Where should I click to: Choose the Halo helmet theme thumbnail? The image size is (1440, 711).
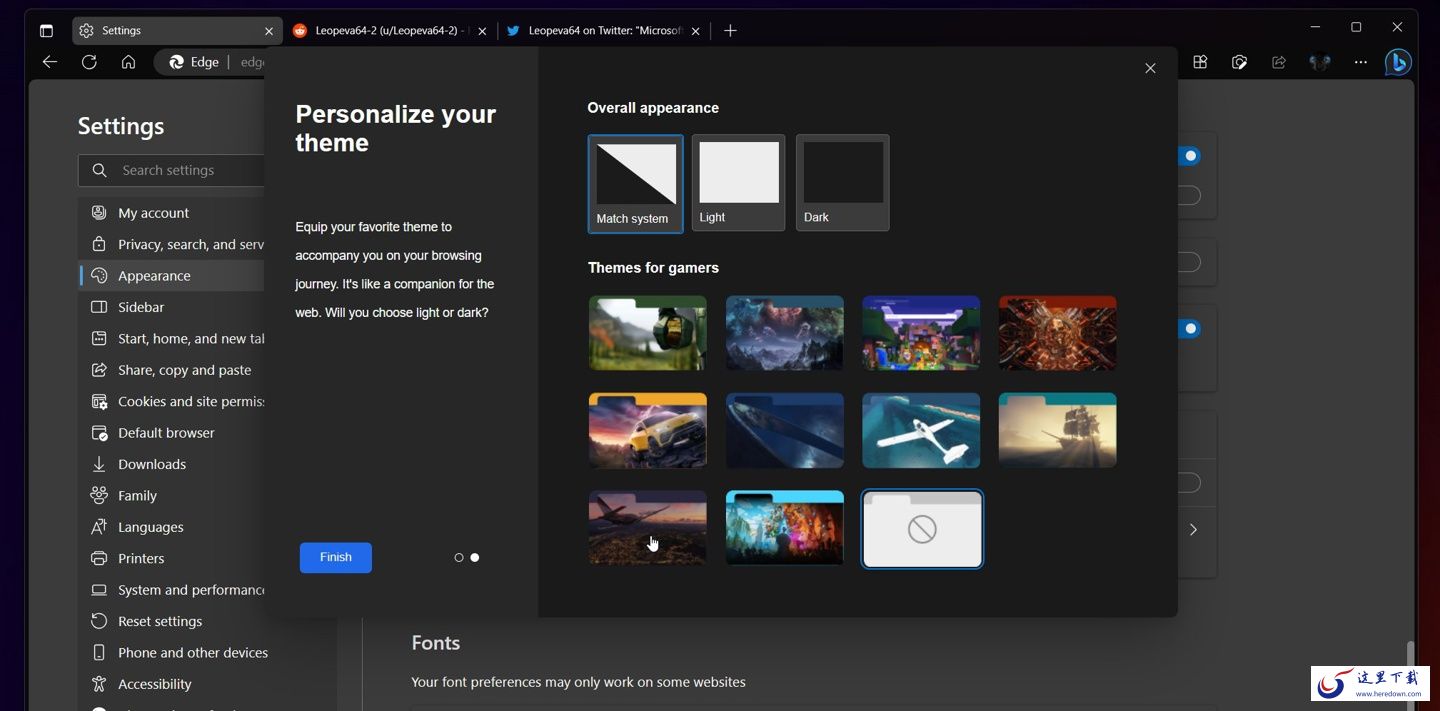tap(648, 333)
